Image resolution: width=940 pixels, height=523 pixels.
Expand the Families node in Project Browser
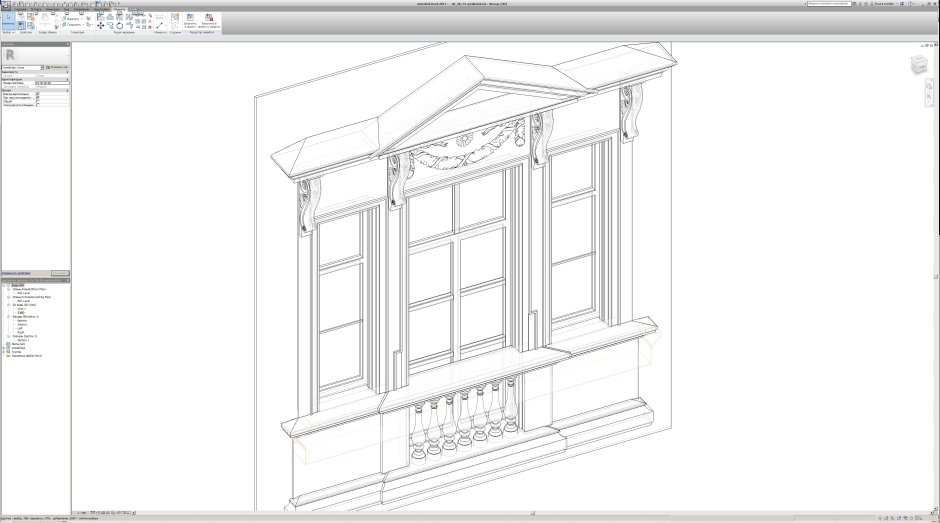(4, 349)
